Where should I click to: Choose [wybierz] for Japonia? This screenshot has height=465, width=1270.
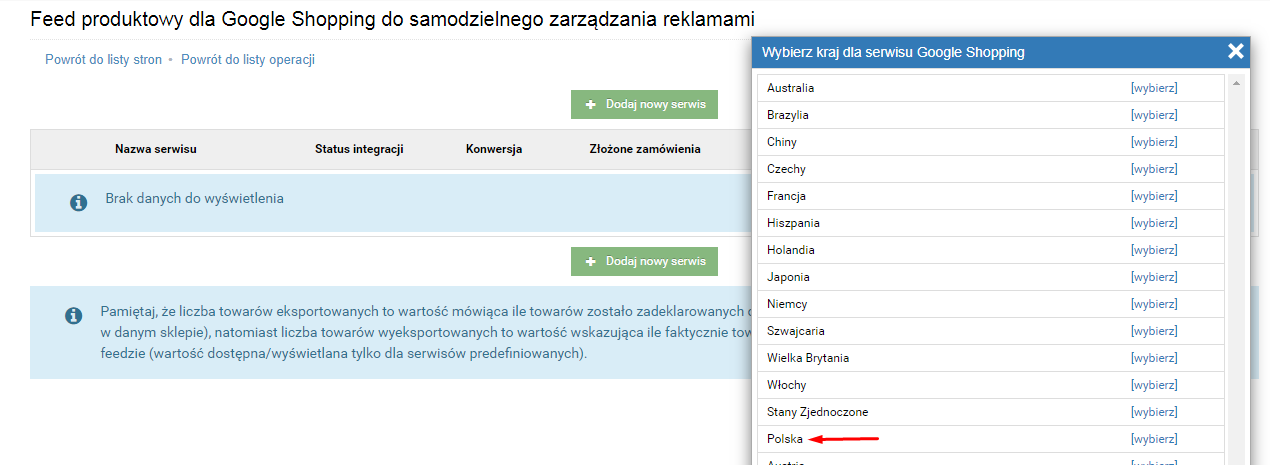pyautogui.click(x=1154, y=277)
